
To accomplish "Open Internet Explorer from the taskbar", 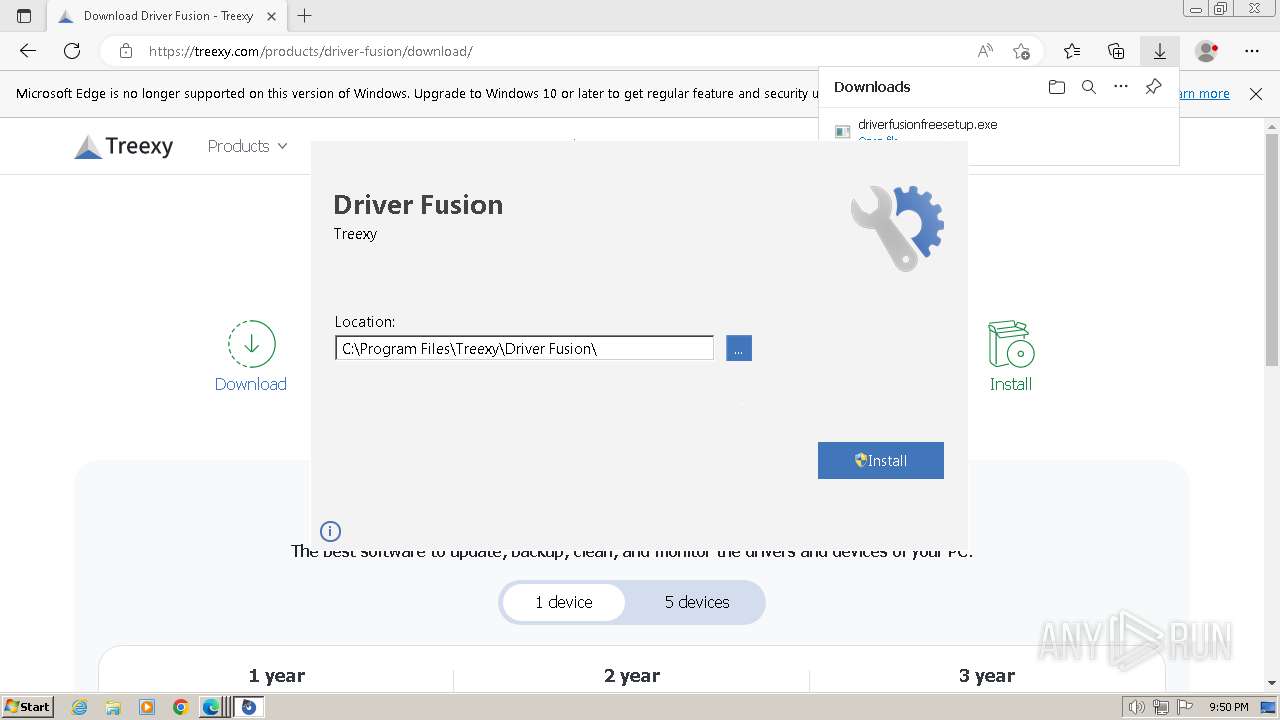I will point(80,707).
